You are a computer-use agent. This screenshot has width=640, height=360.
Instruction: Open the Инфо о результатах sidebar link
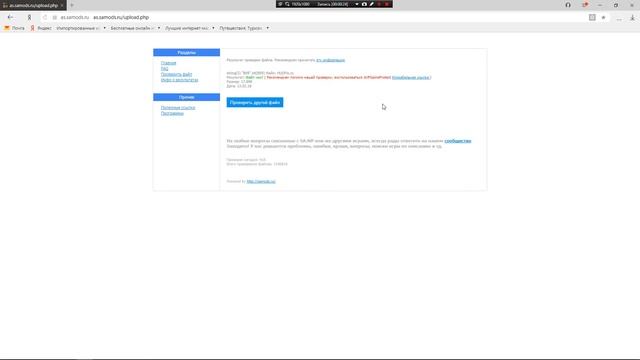pyautogui.click(x=179, y=80)
